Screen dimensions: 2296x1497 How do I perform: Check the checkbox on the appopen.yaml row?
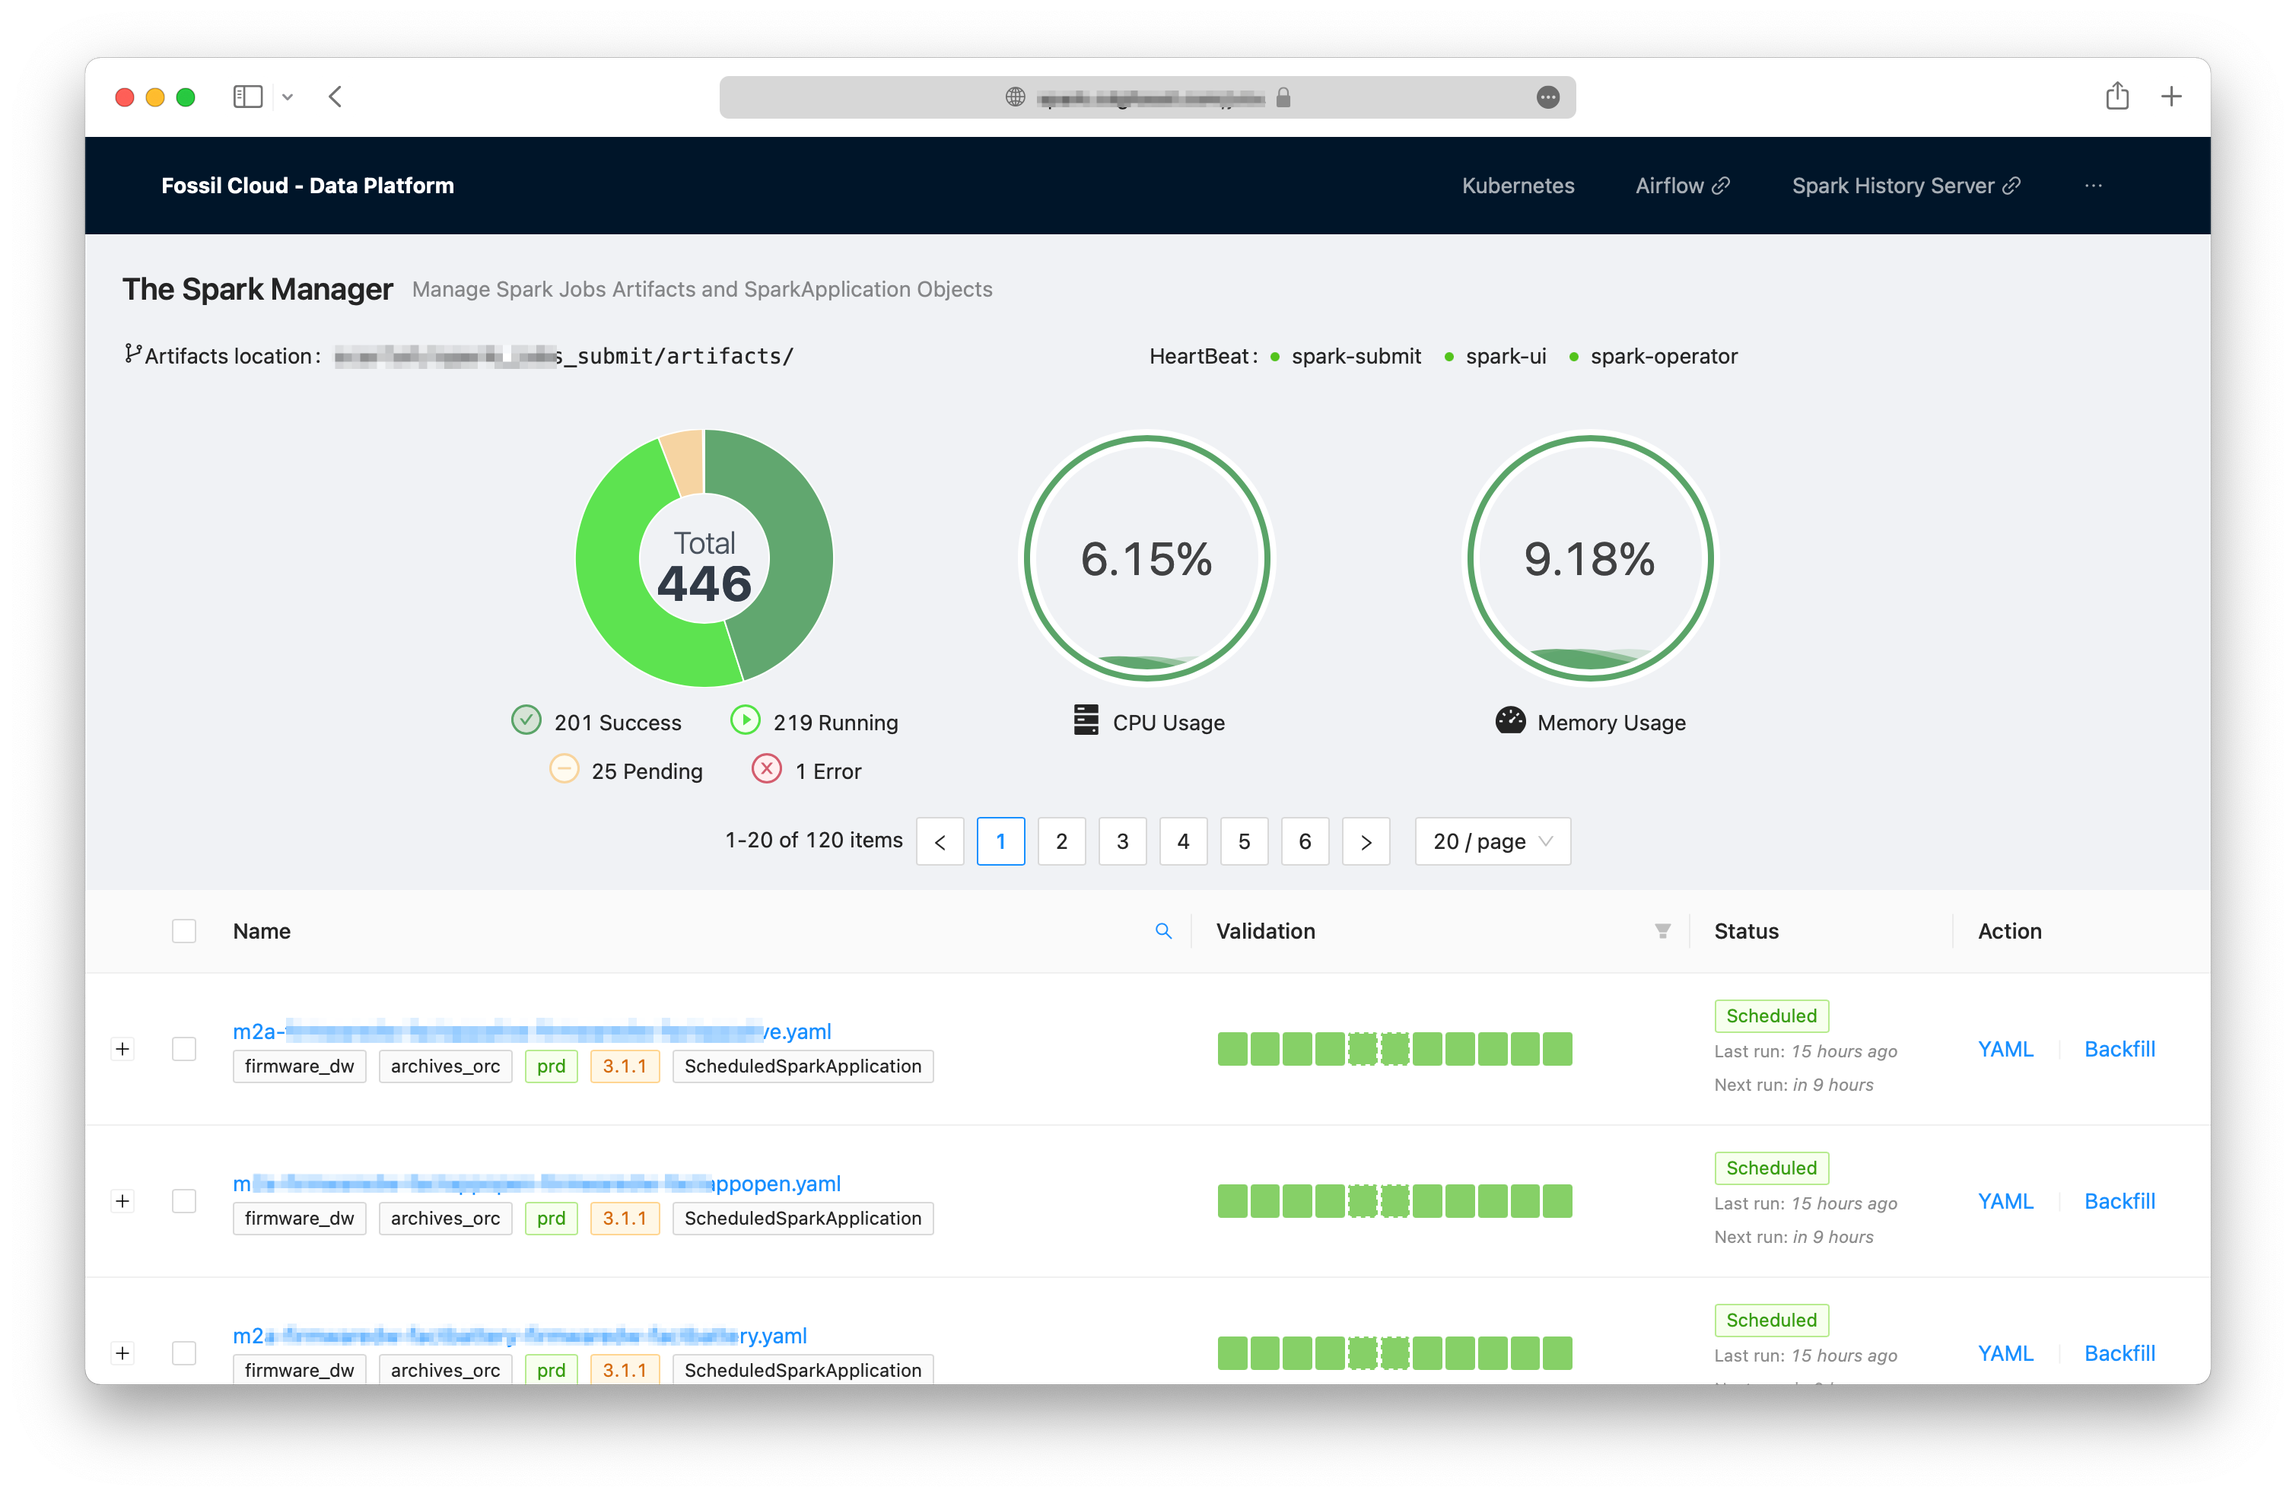[x=184, y=1201]
